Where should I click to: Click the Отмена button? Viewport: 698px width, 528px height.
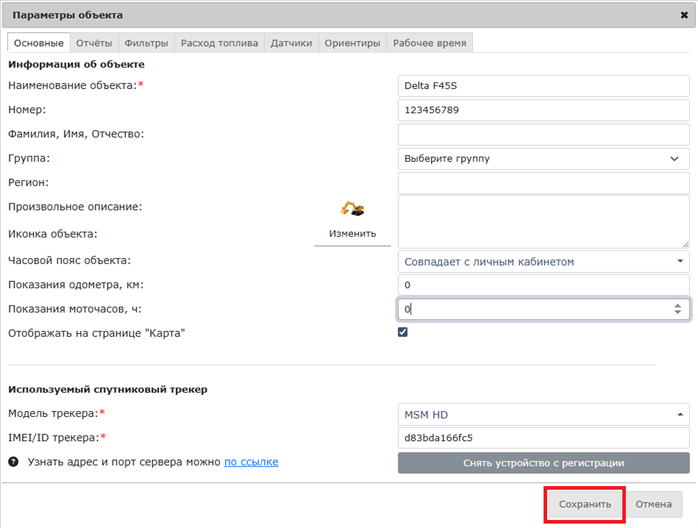coord(654,504)
